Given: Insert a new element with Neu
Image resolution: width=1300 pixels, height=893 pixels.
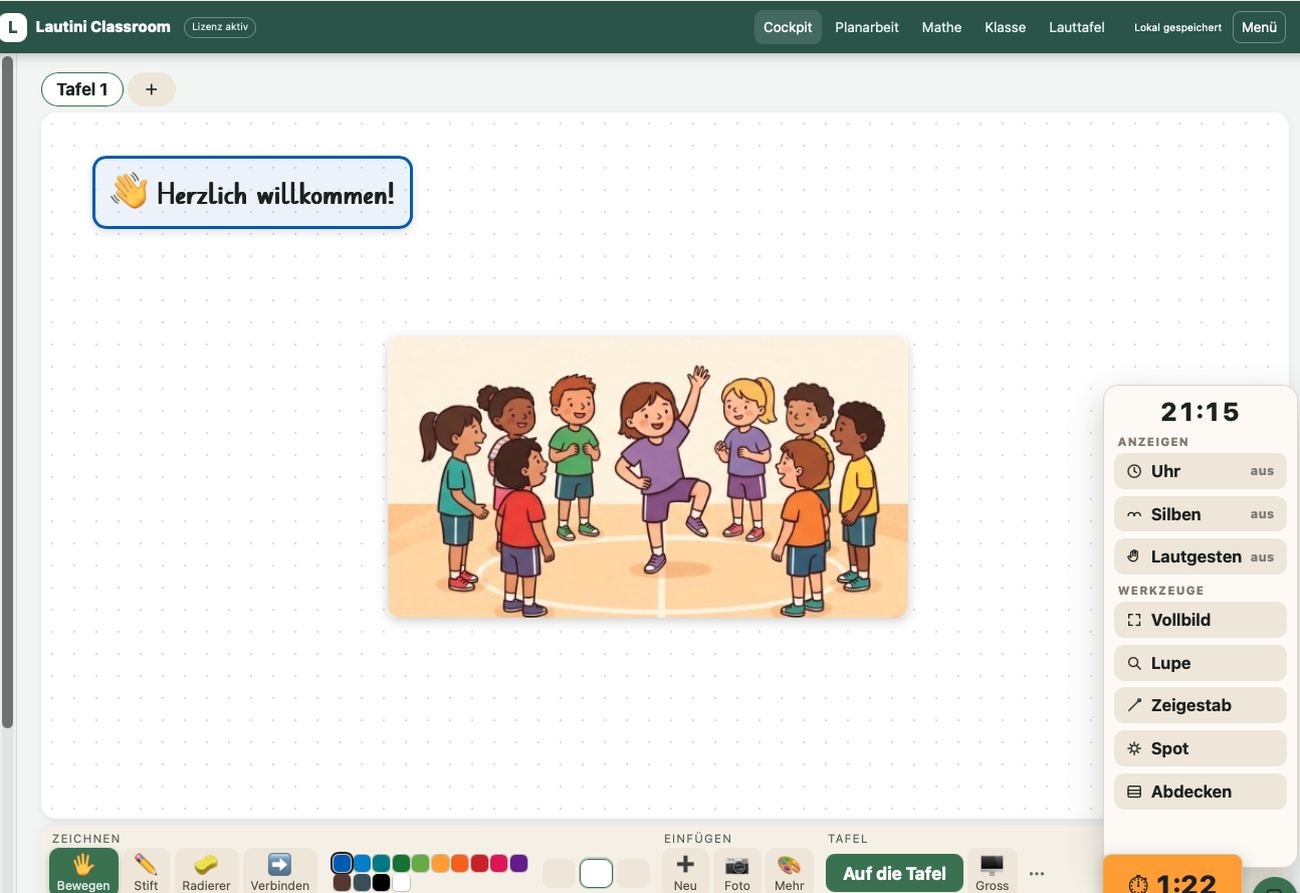Looking at the screenshot, I should tap(685, 871).
